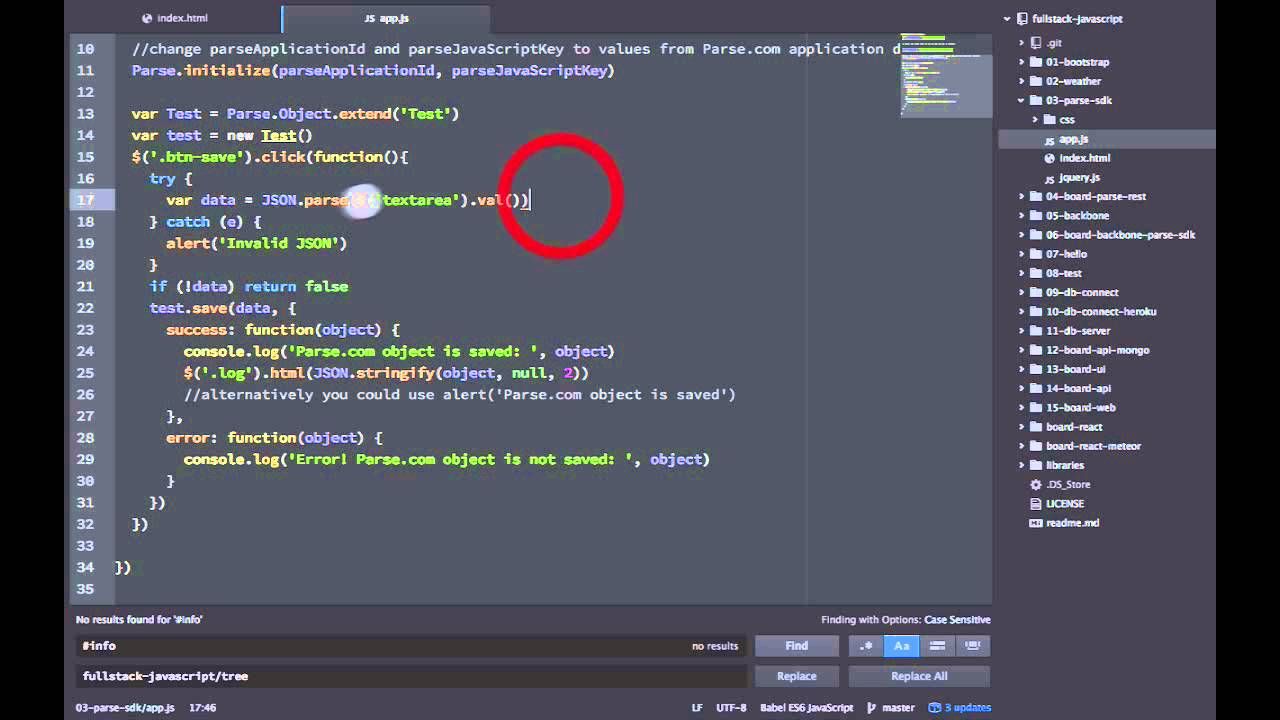1280x720 pixels.
Task: Click the JS icon beside jquery.js
Action: (x=1050, y=178)
